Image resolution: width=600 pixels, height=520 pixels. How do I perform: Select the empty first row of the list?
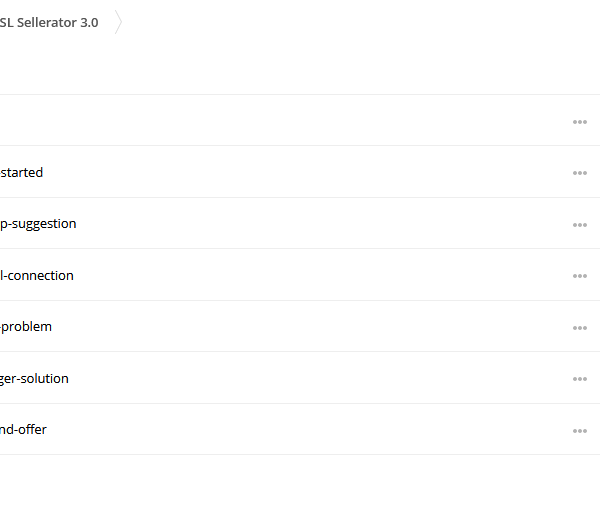pyautogui.click(x=300, y=120)
